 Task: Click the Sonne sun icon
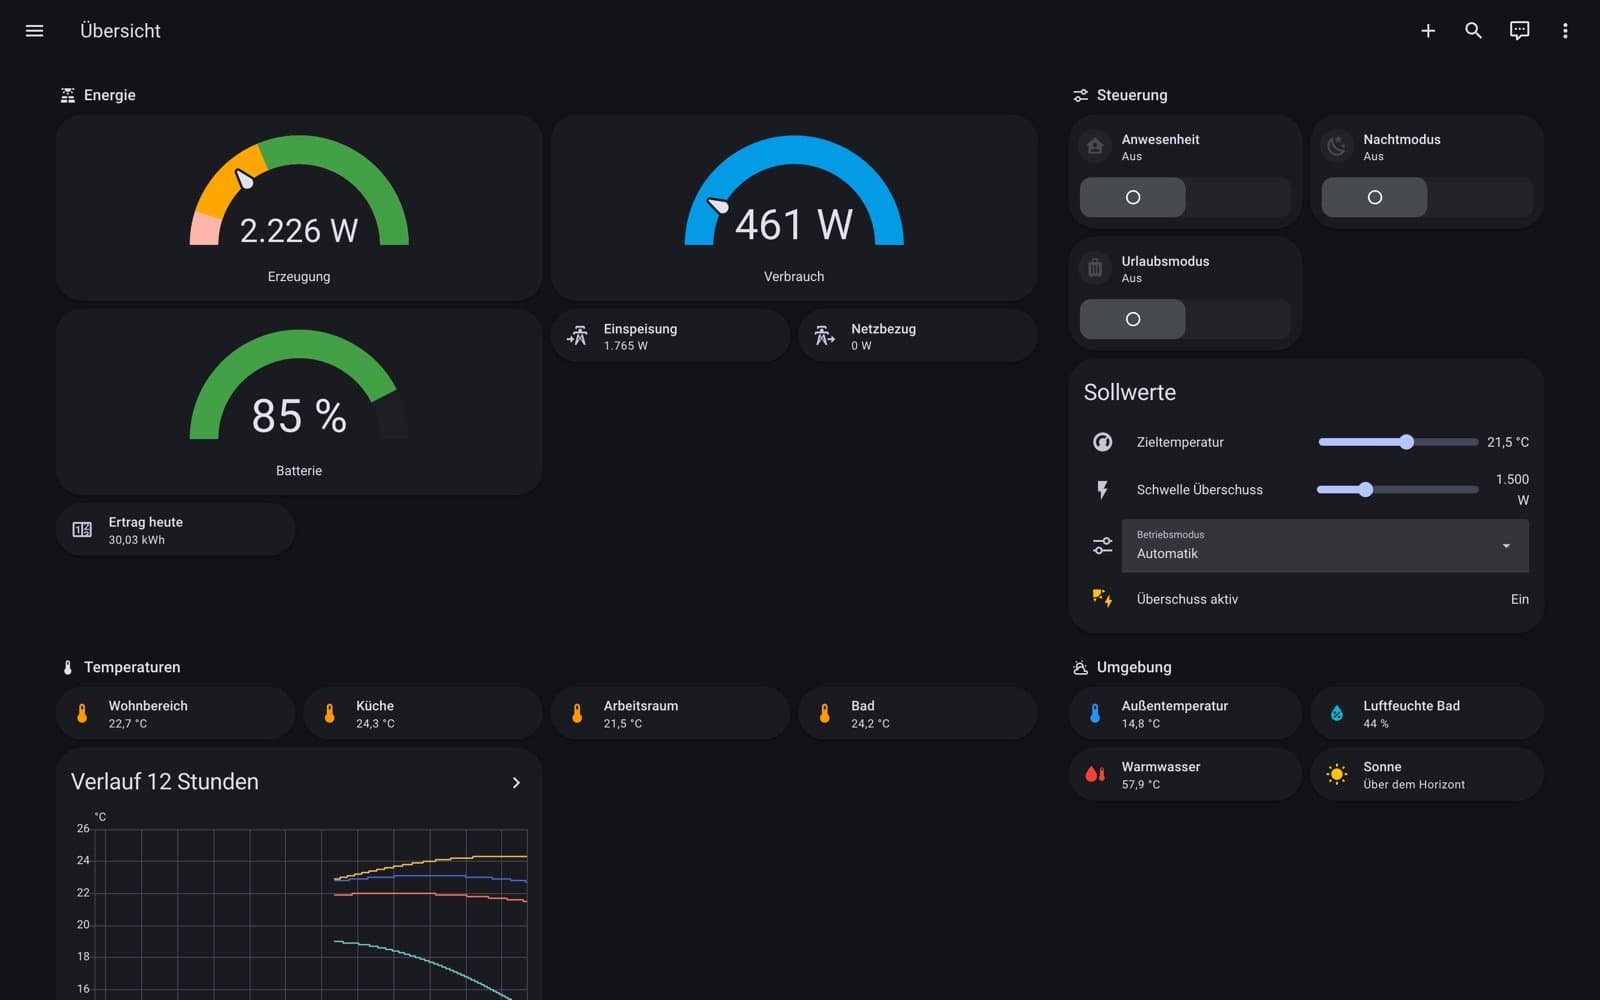[1336, 774]
